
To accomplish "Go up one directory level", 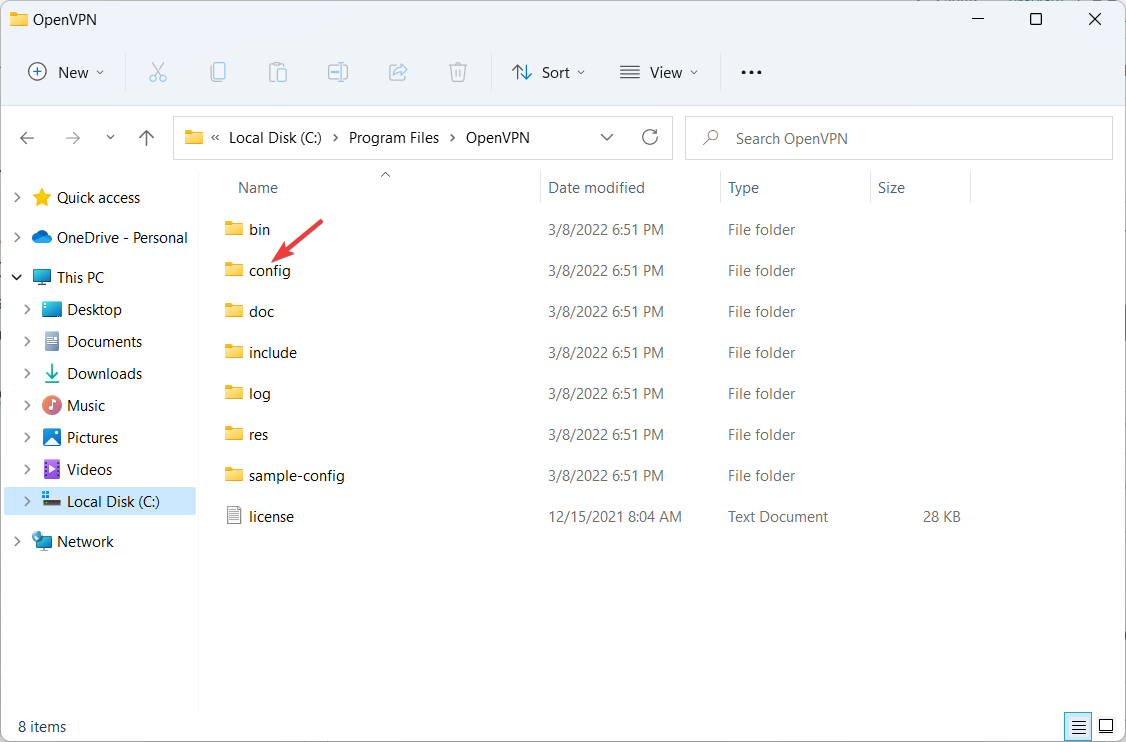I will coord(147,138).
